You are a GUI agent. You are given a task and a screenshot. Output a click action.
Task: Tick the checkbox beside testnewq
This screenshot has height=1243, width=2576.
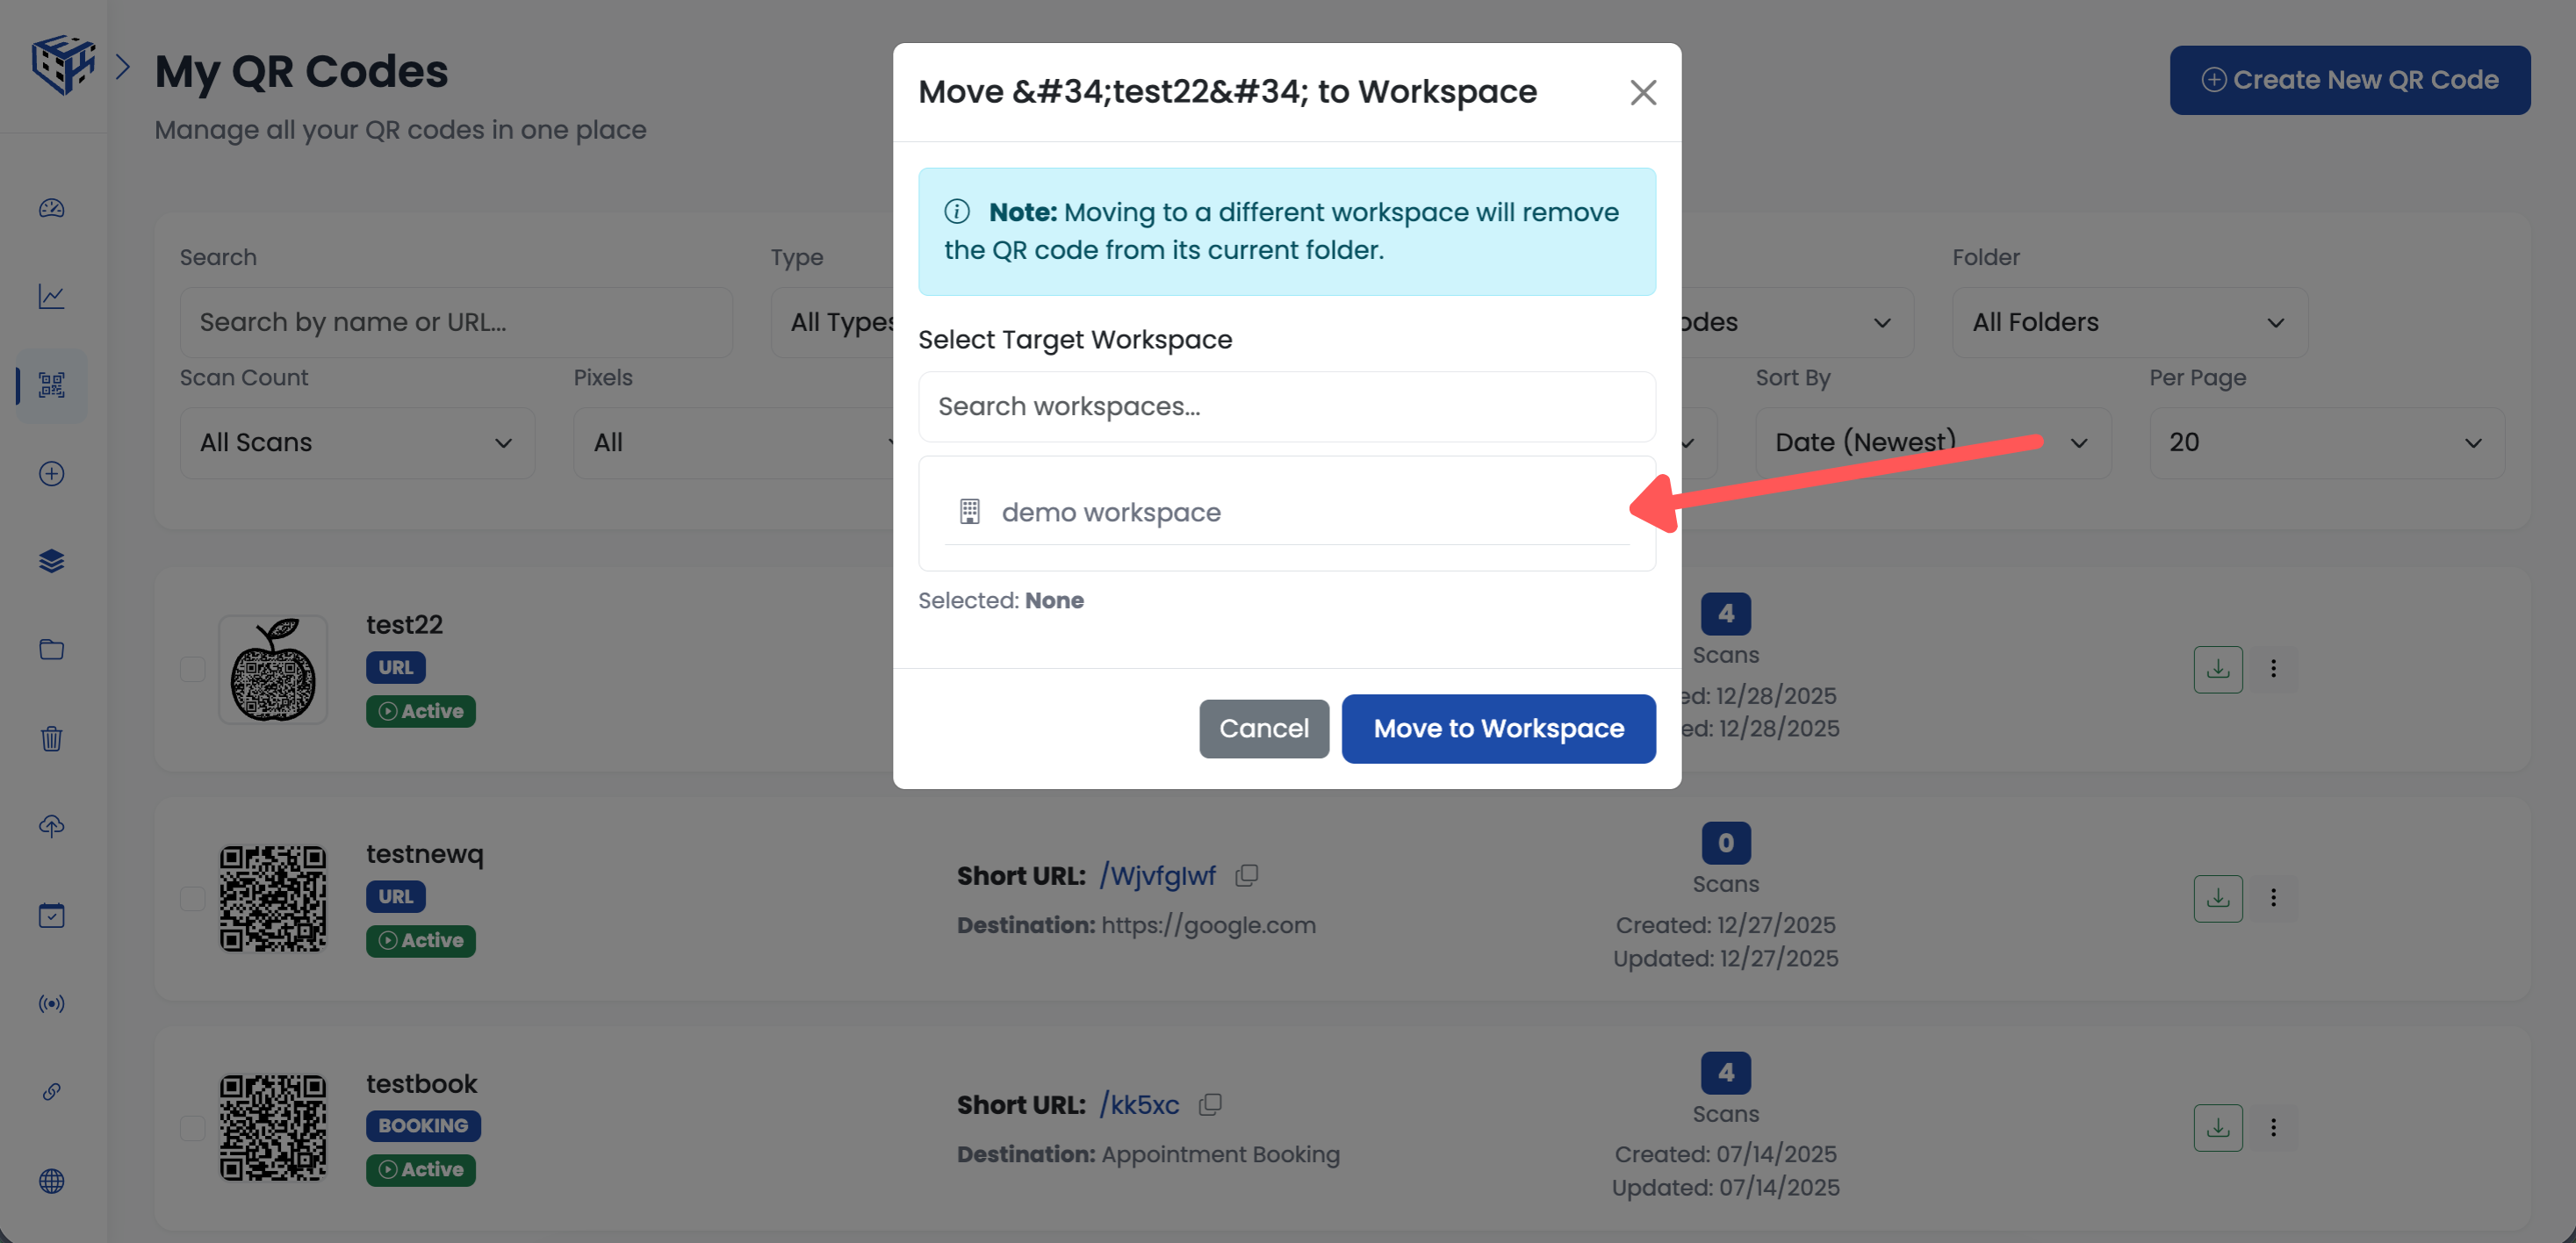(x=192, y=899)
